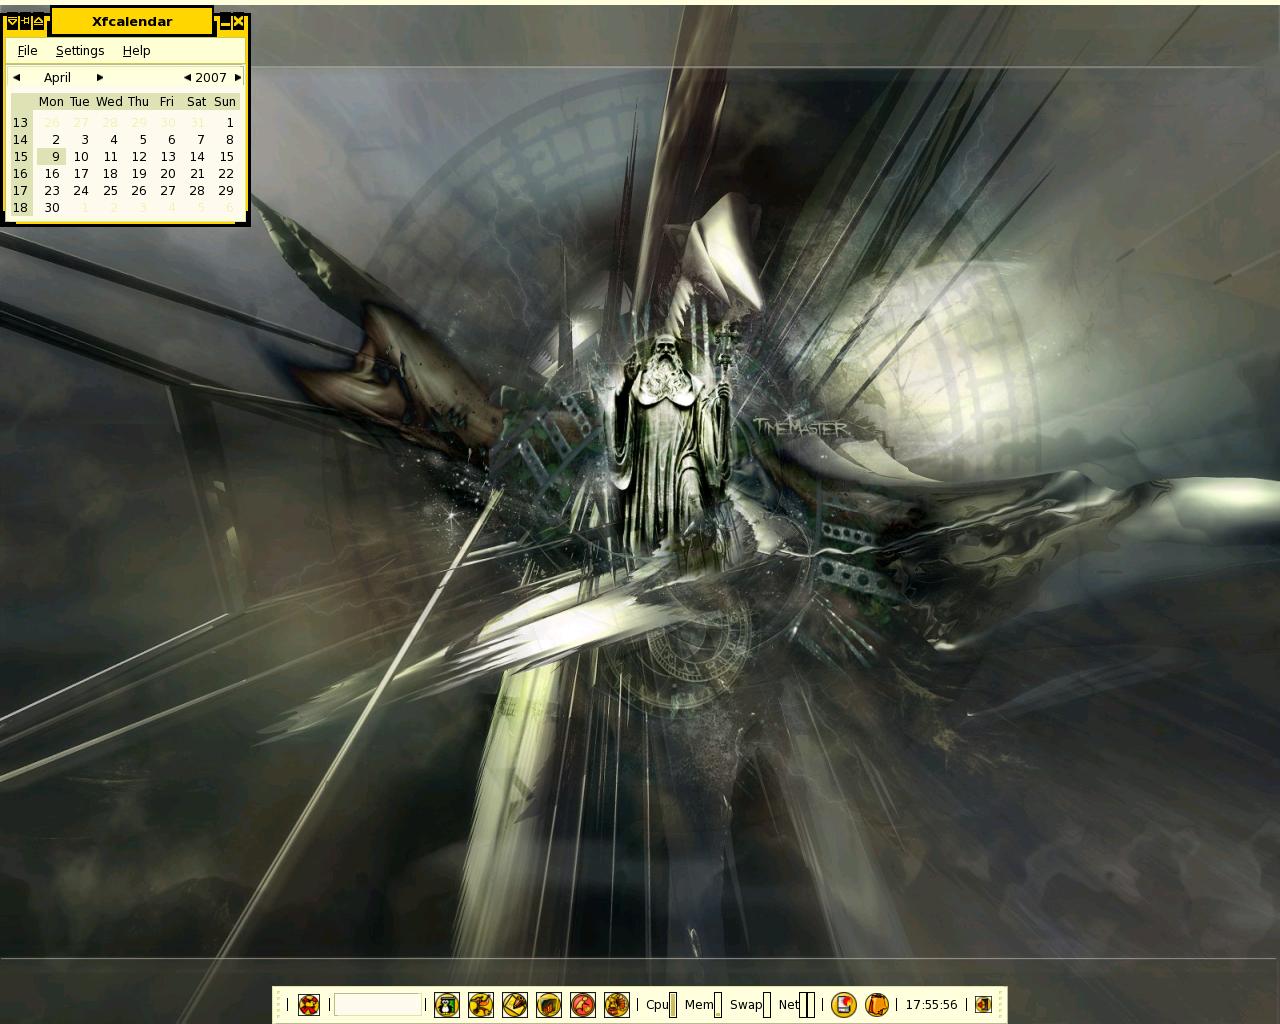The height and width of the screenshot is (1024, 1280).
Task: Open the red document launcher icon in panel
Action: tap(844, 1005)
